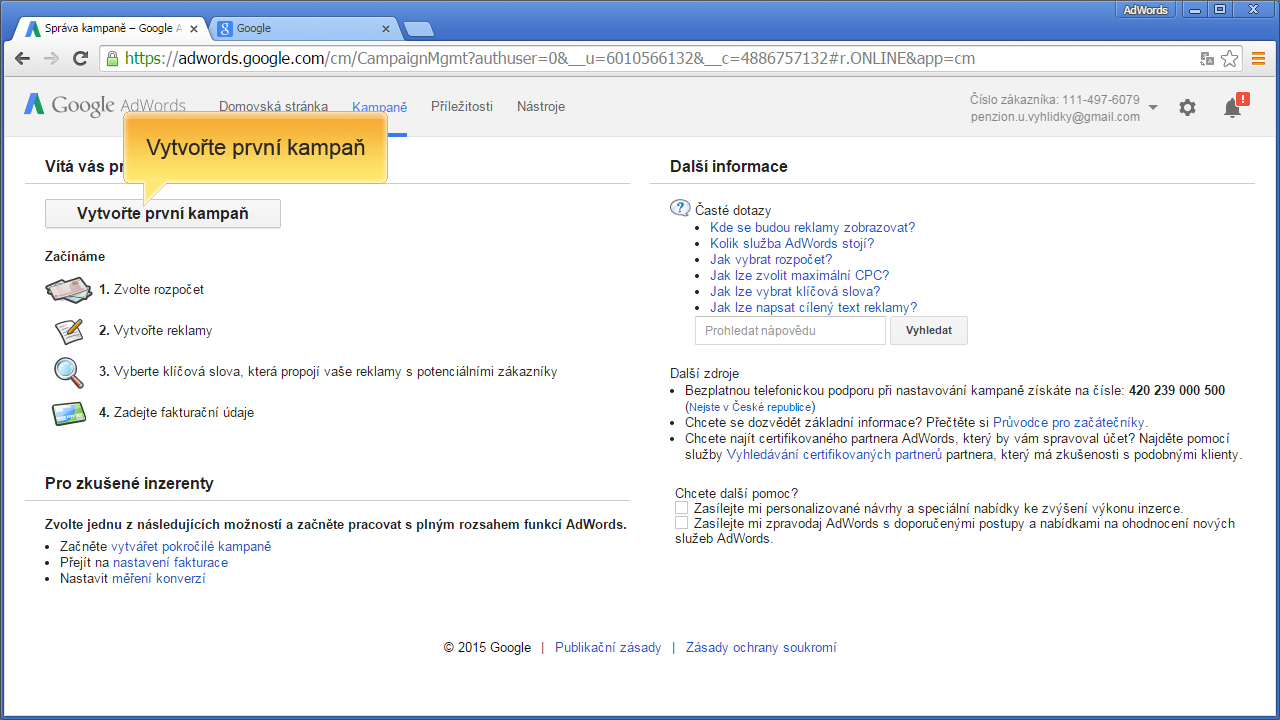Open link Jak lze napsat cílený text reklamy?
Screen dimensions: 1280x720
pos(813,307)
